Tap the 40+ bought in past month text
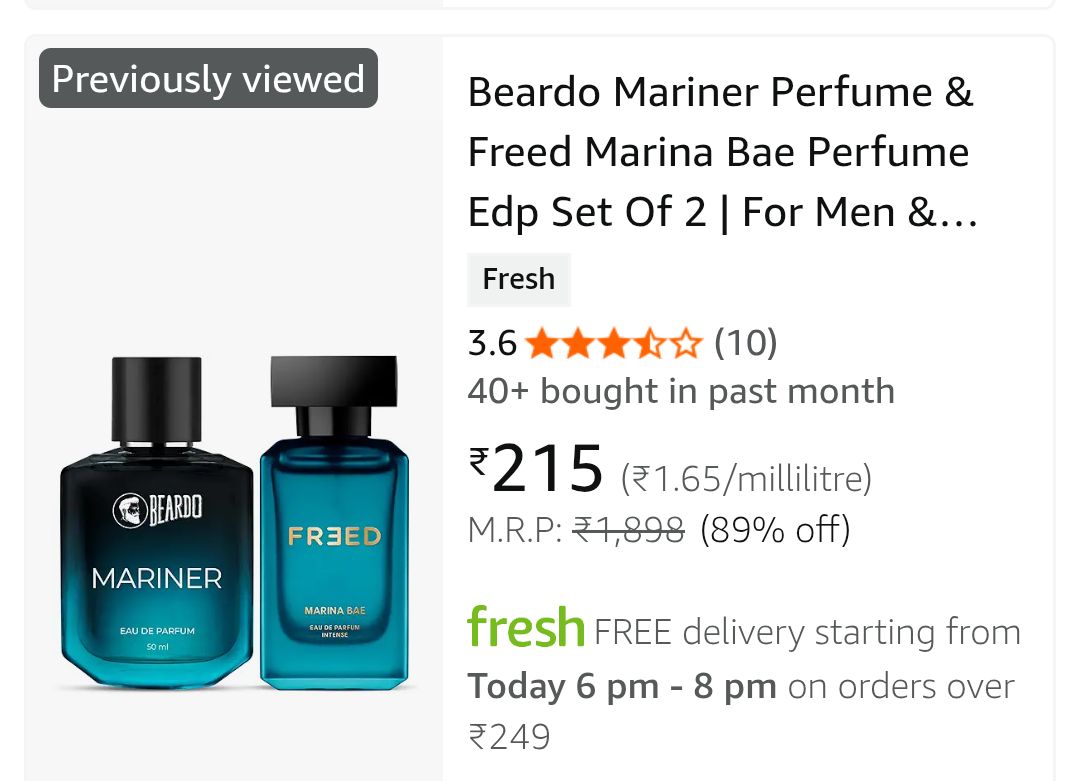 [x=681, y=391]
